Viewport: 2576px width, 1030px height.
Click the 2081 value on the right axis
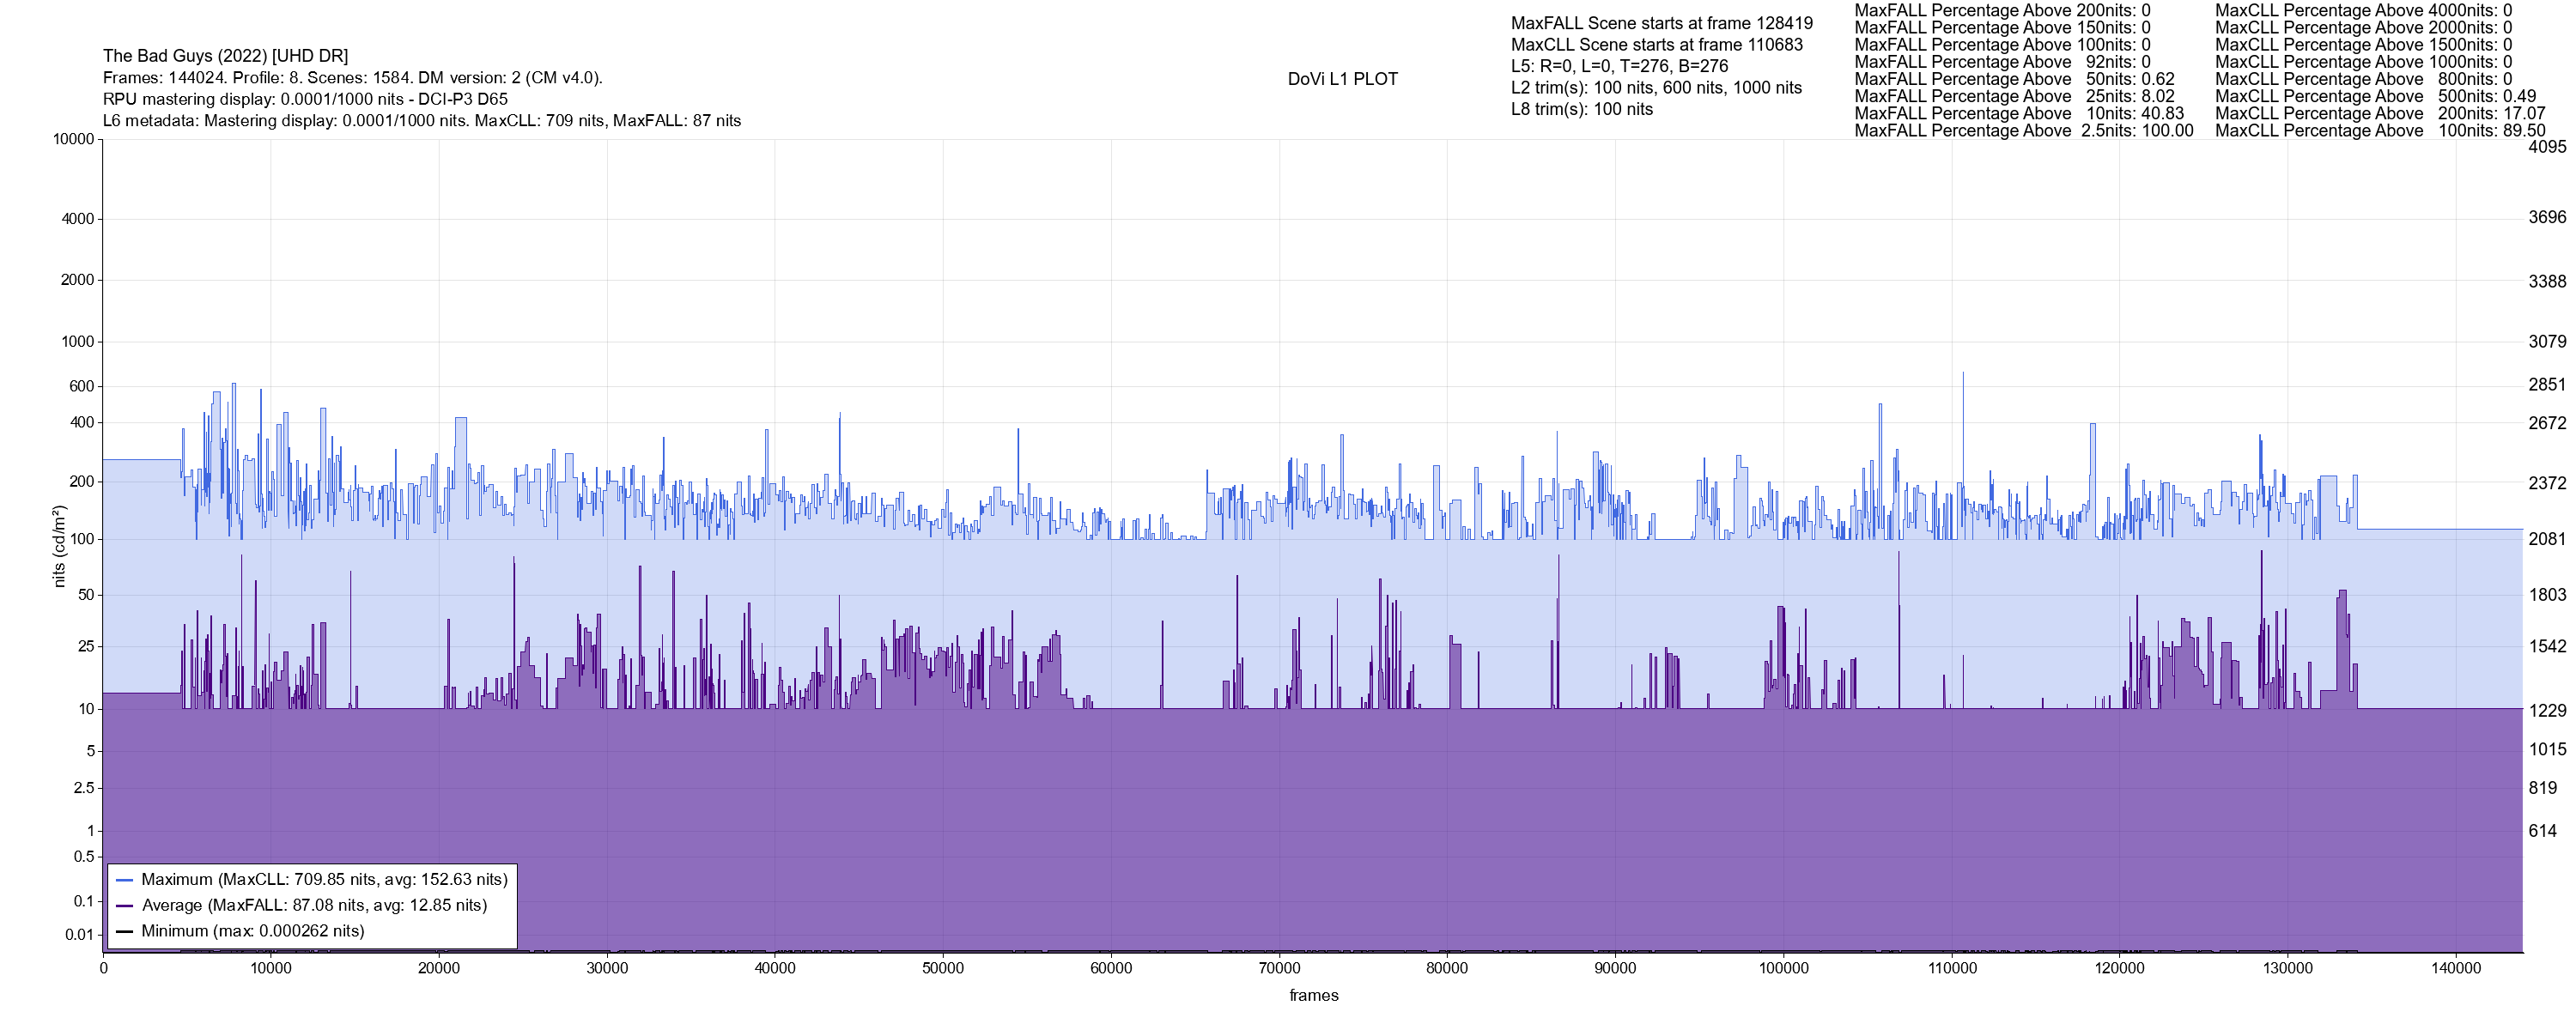coord(2546,539)
